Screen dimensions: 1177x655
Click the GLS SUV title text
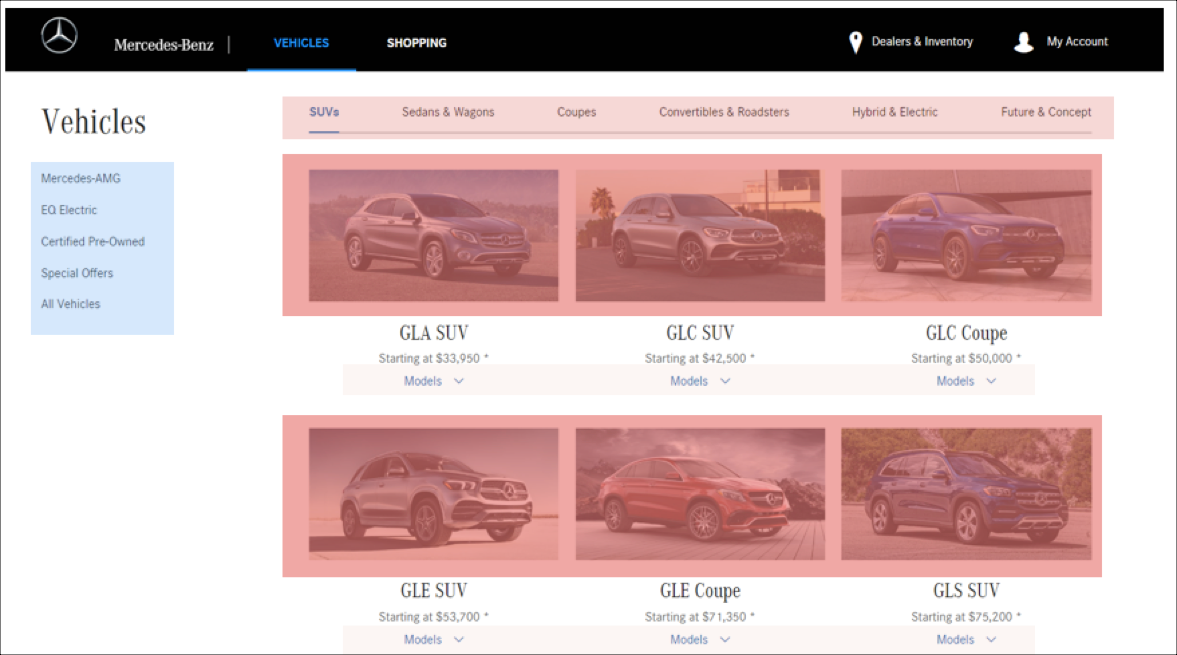click(966, 591)
